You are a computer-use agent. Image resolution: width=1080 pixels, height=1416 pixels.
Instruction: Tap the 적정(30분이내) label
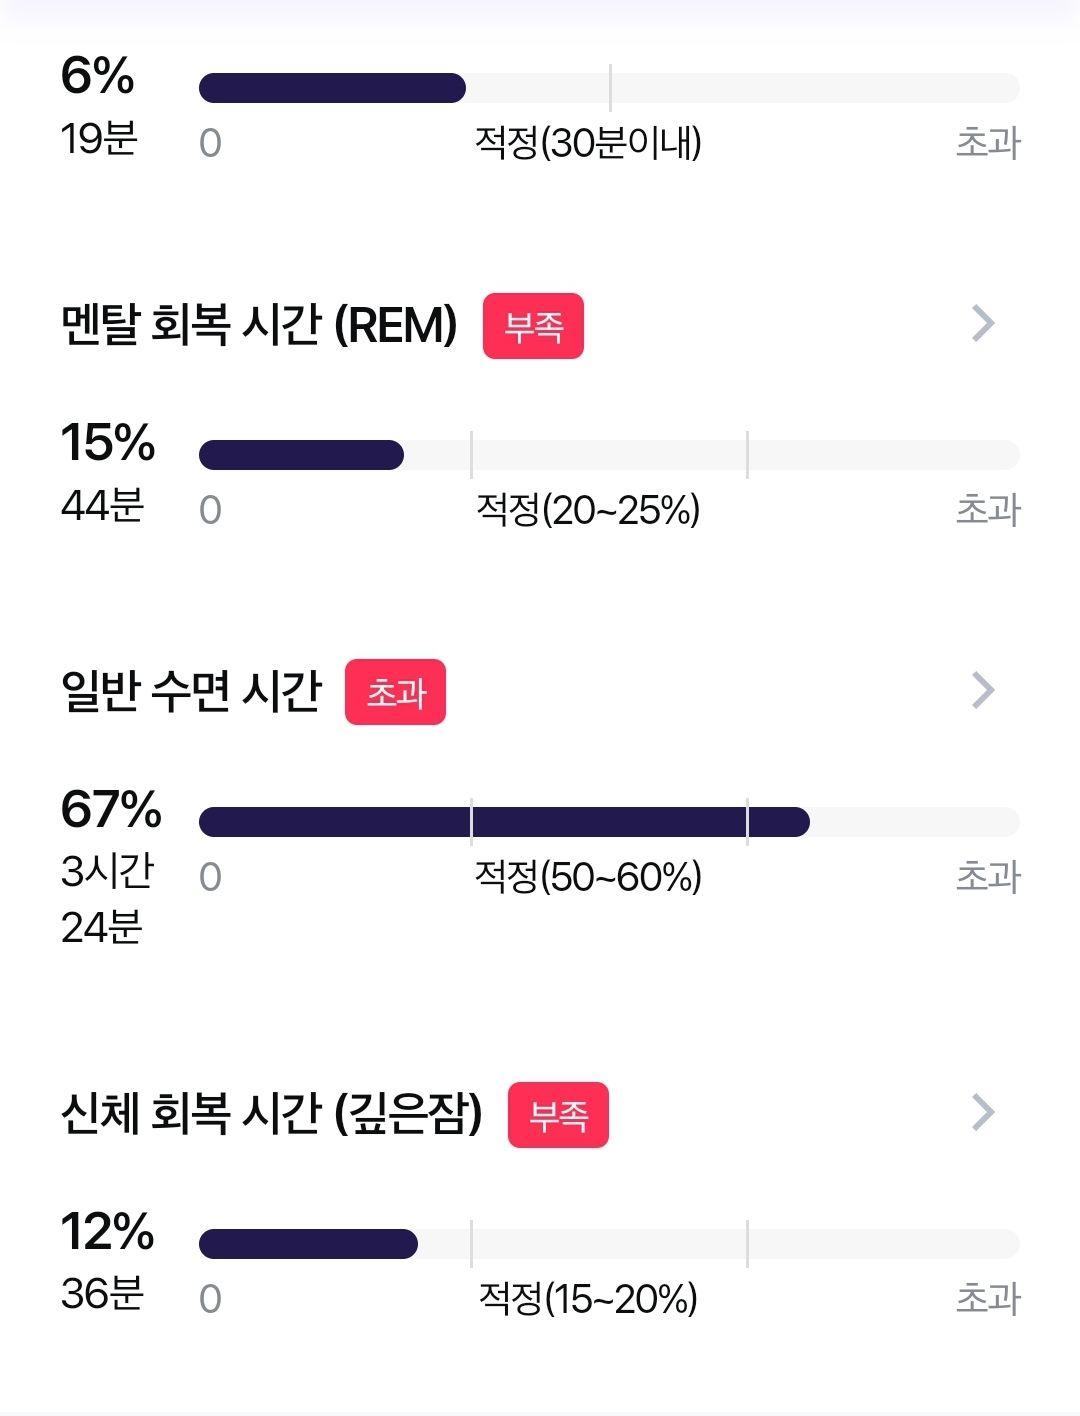pyautogui.click(x=588, y=143)
